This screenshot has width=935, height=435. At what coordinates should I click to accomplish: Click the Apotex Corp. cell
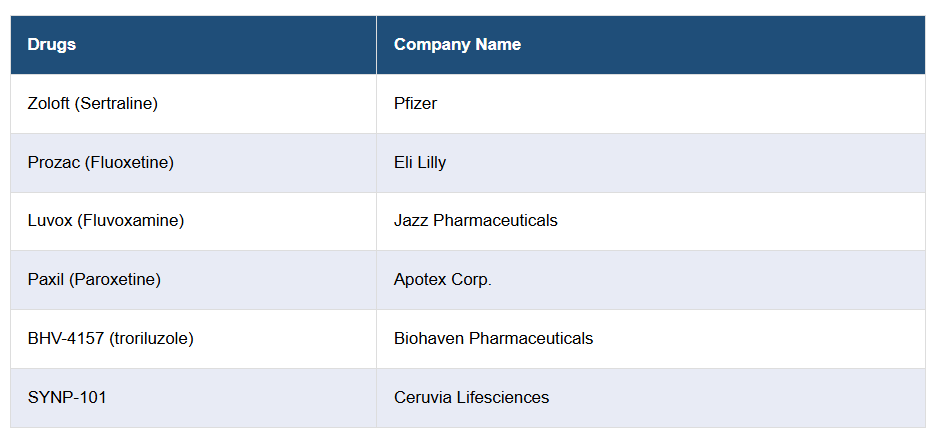coord(443,280)
